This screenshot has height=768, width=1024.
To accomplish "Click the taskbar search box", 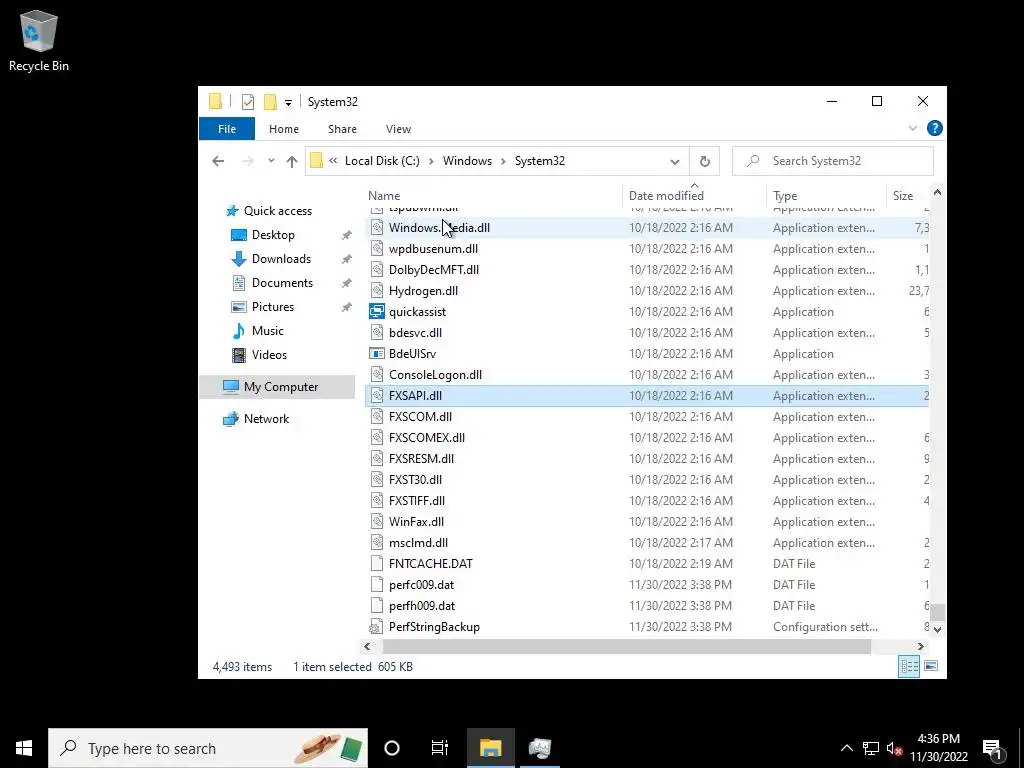I will click(x=208, y=748).
